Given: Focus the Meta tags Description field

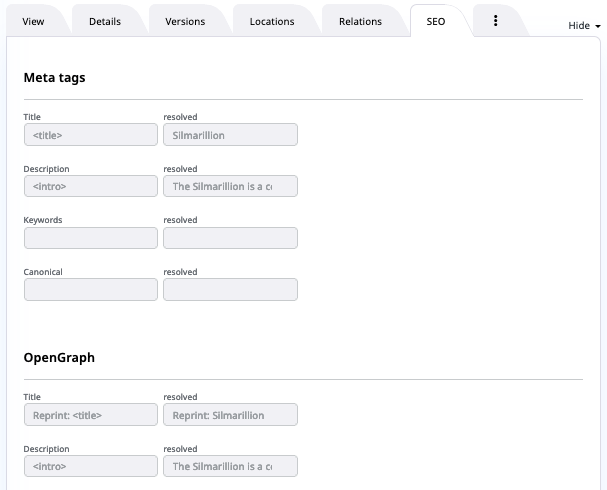Looking at the screenshot, I should pyautogui.click(x=90, y=186).
